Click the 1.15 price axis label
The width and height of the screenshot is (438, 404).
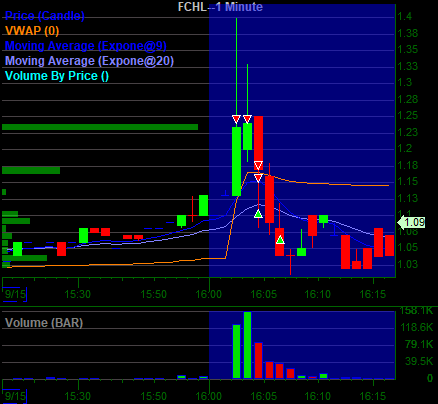[x=408, y=182]
